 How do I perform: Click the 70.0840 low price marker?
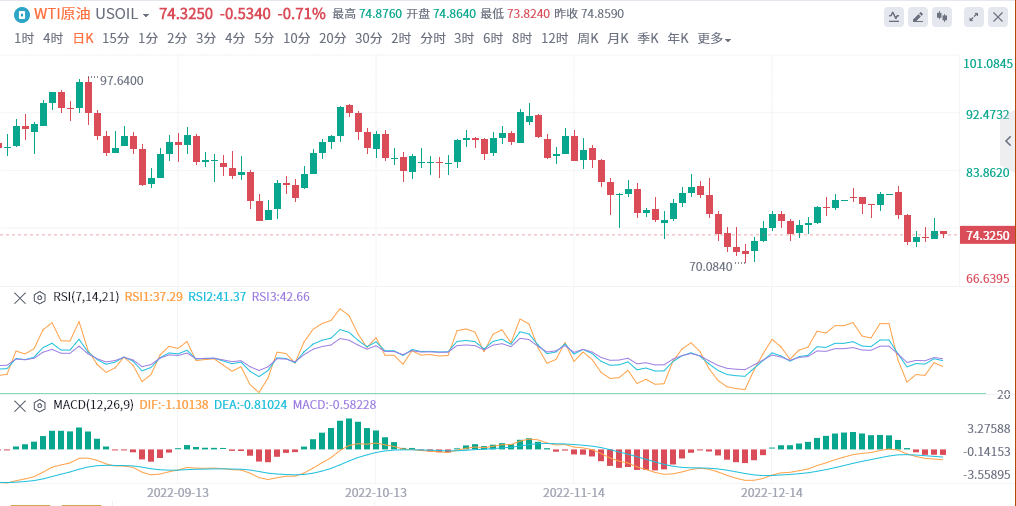(x=711, y=266)
